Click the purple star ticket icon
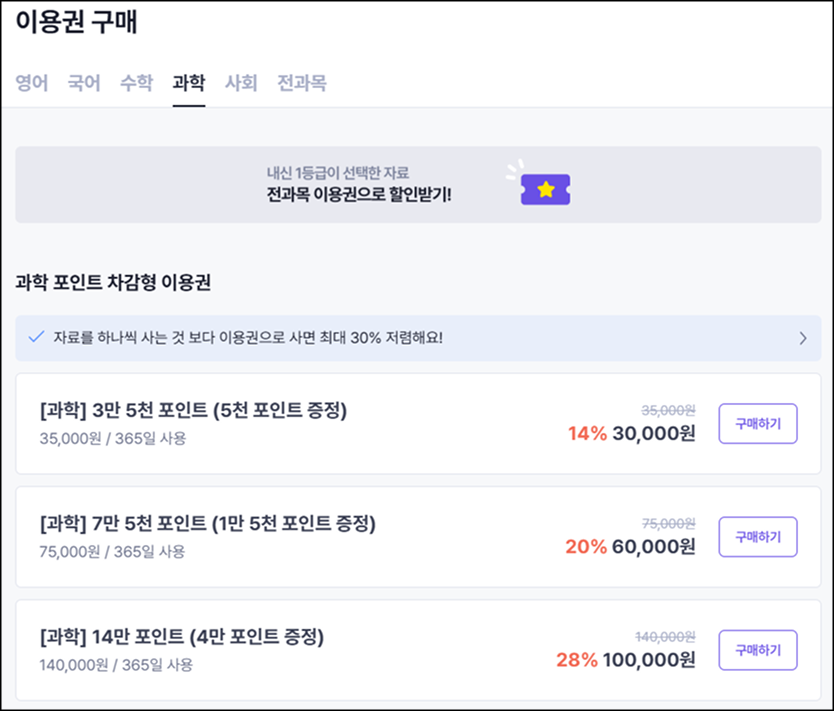 (545, 189)
